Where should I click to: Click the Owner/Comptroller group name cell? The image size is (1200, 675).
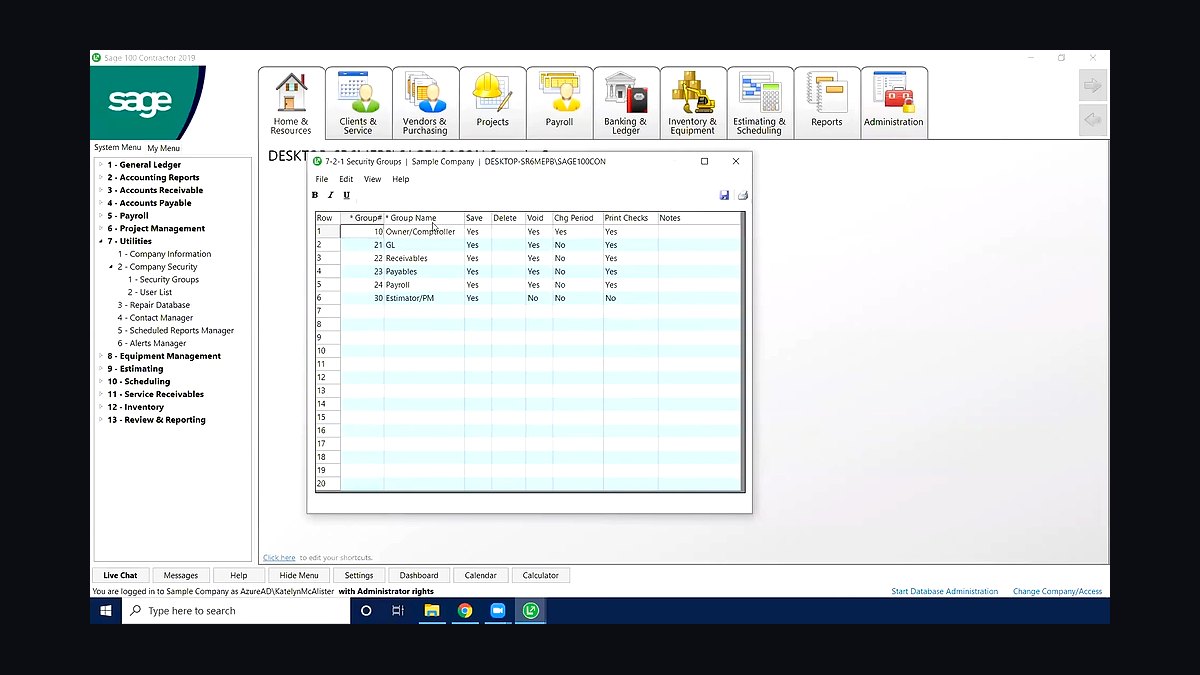point(424,232)
